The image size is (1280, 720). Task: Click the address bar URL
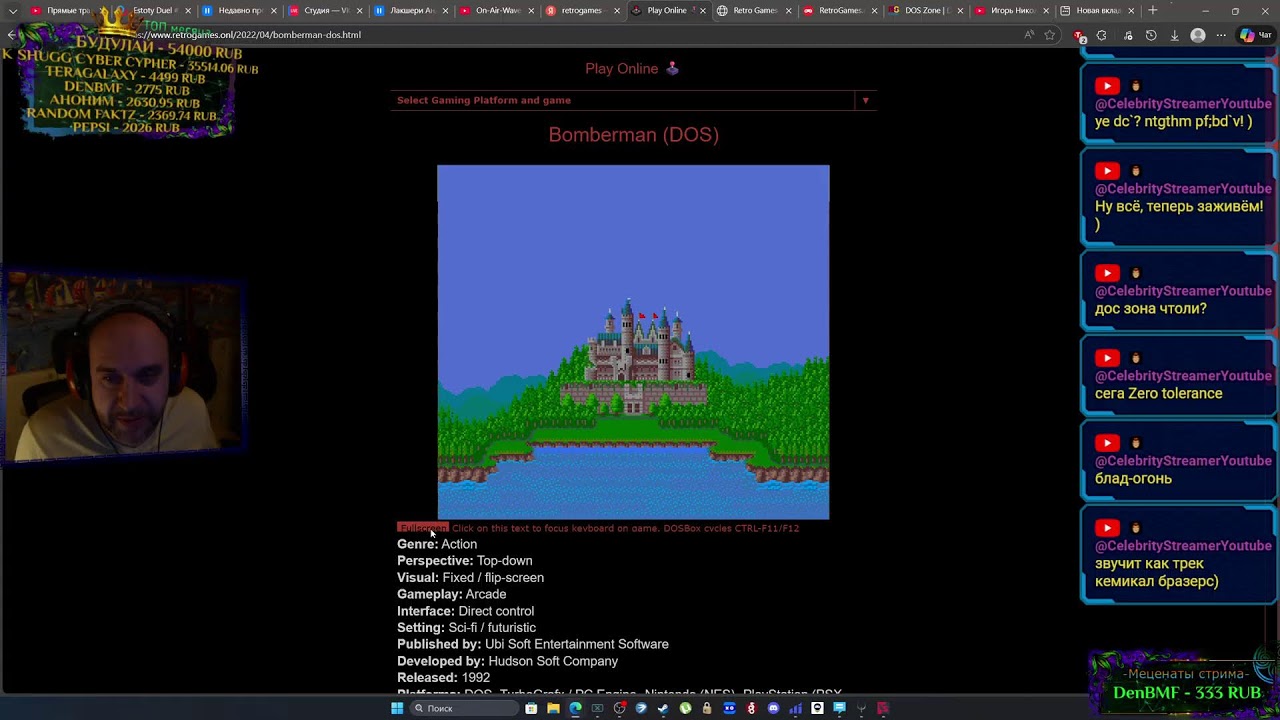tap(250, 35)
